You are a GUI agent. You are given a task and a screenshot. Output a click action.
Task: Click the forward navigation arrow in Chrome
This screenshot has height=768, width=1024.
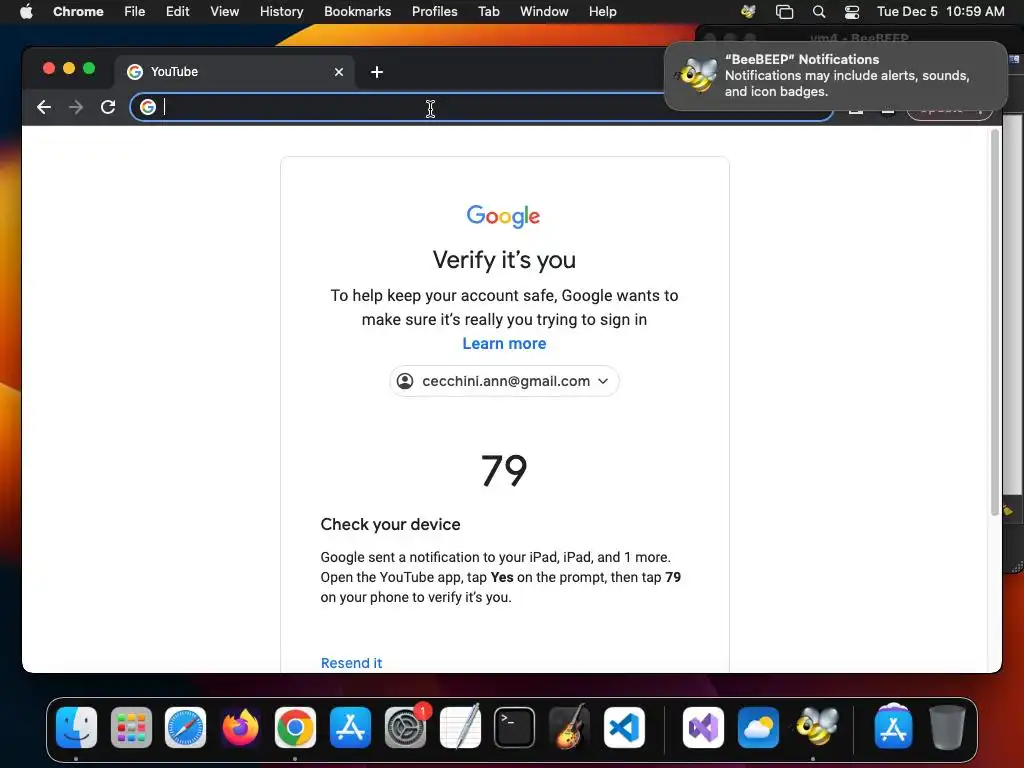[x=76, y=107]
